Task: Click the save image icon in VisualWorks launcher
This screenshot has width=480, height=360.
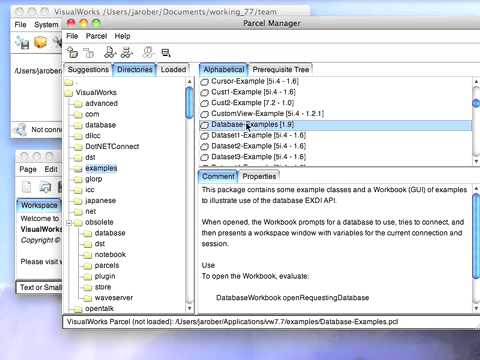Action: (23, 43)
